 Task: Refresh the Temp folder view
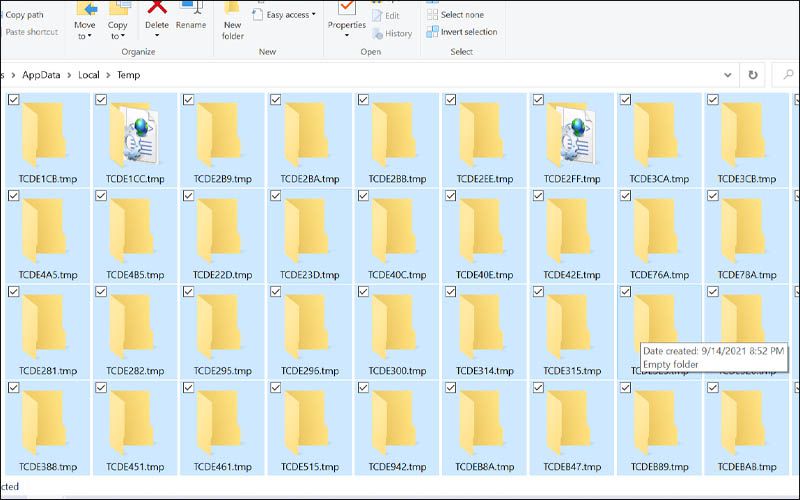pos(753,74)
